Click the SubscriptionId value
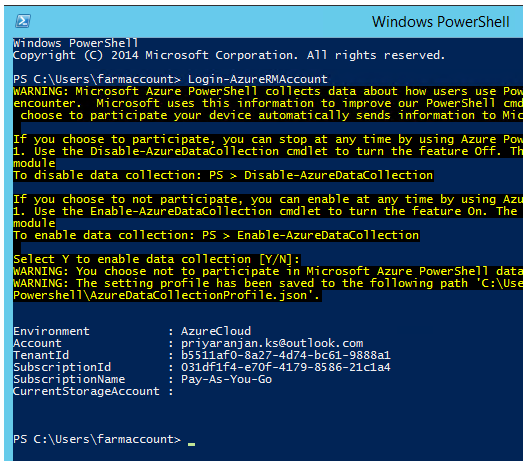This screenshot has width=525, height=463. click(286, 367)
